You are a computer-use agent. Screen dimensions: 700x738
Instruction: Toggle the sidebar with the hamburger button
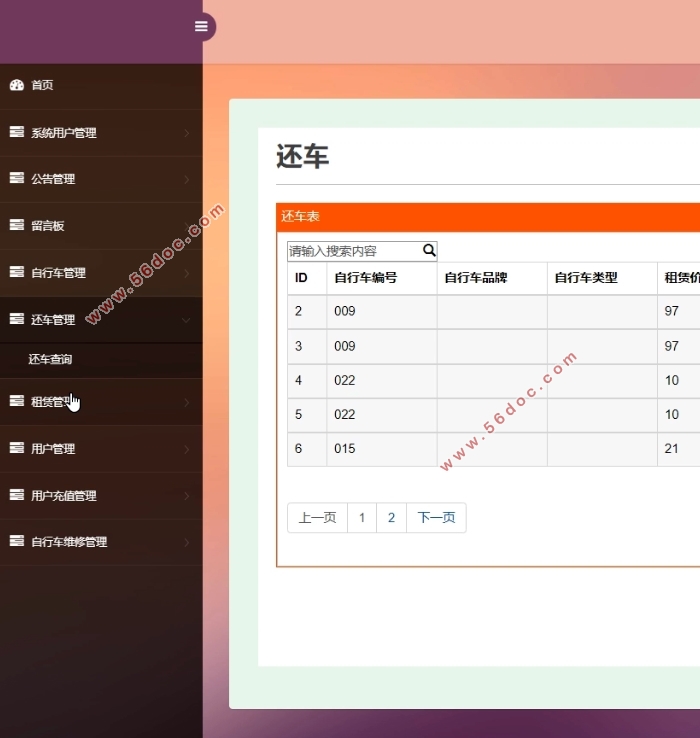[201, 26]
